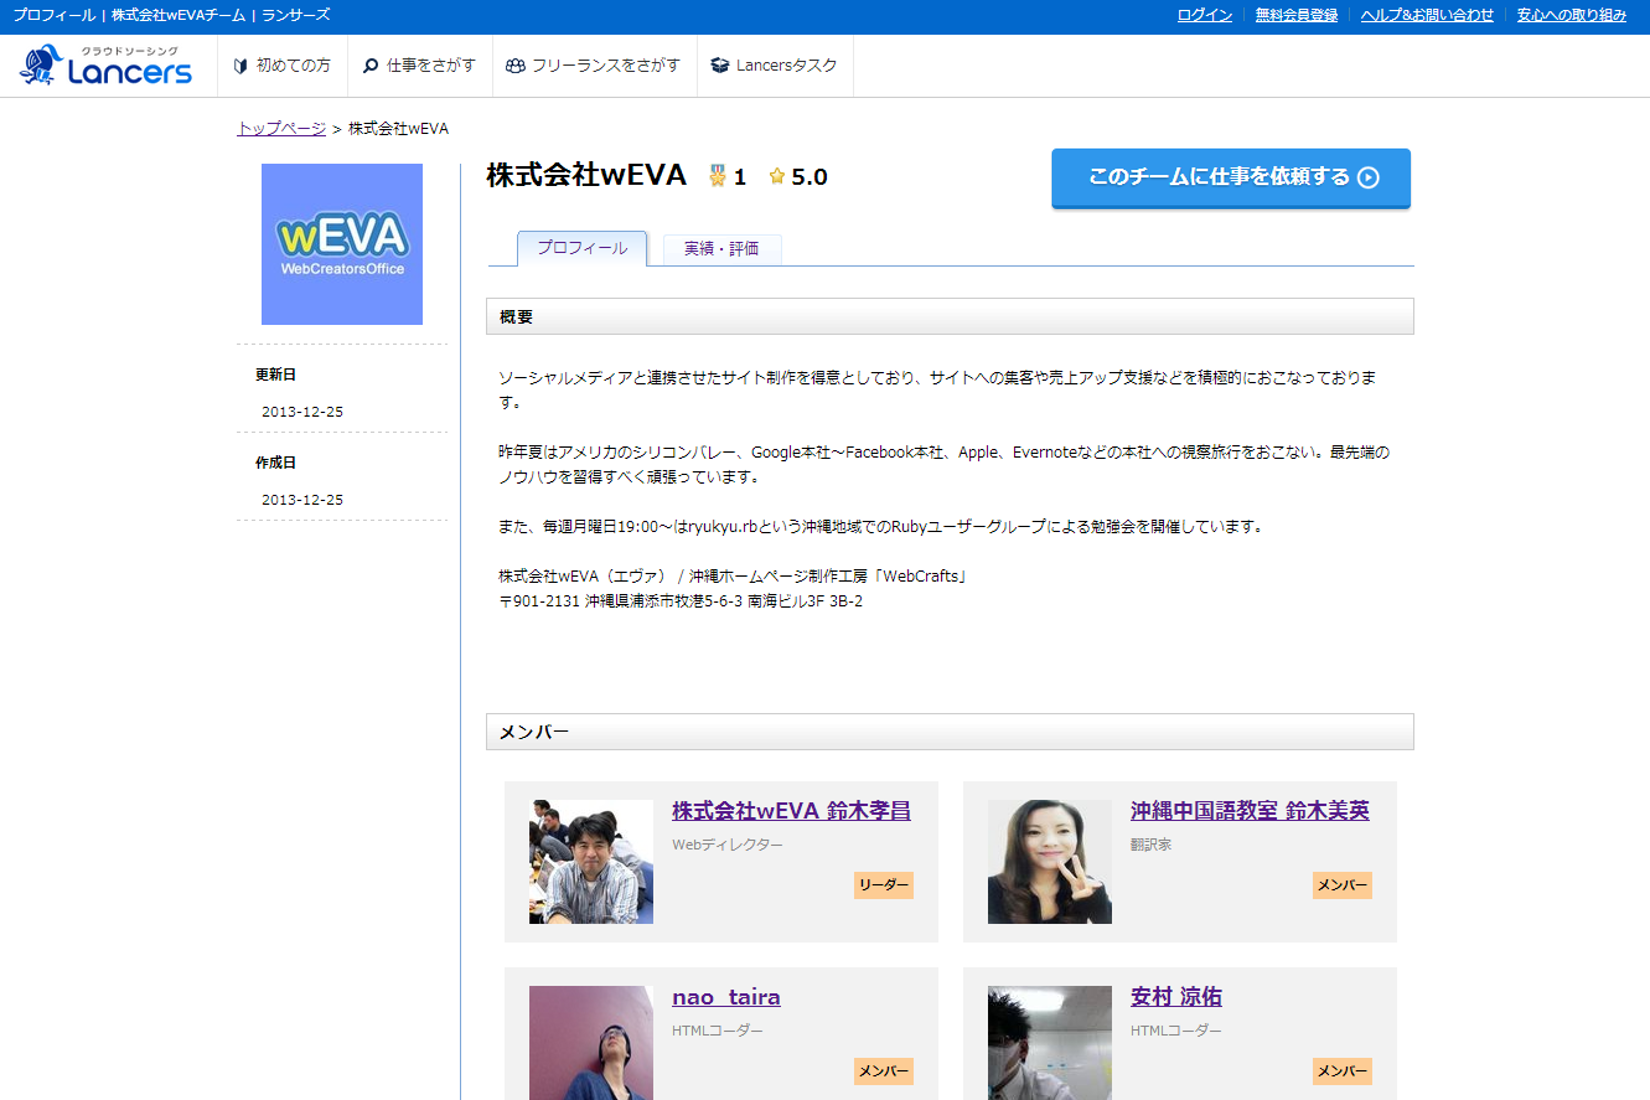1650x1100 pixels.
Task: Click このチームに仕事を依頼する button
Action: [x=1231, y=178]
